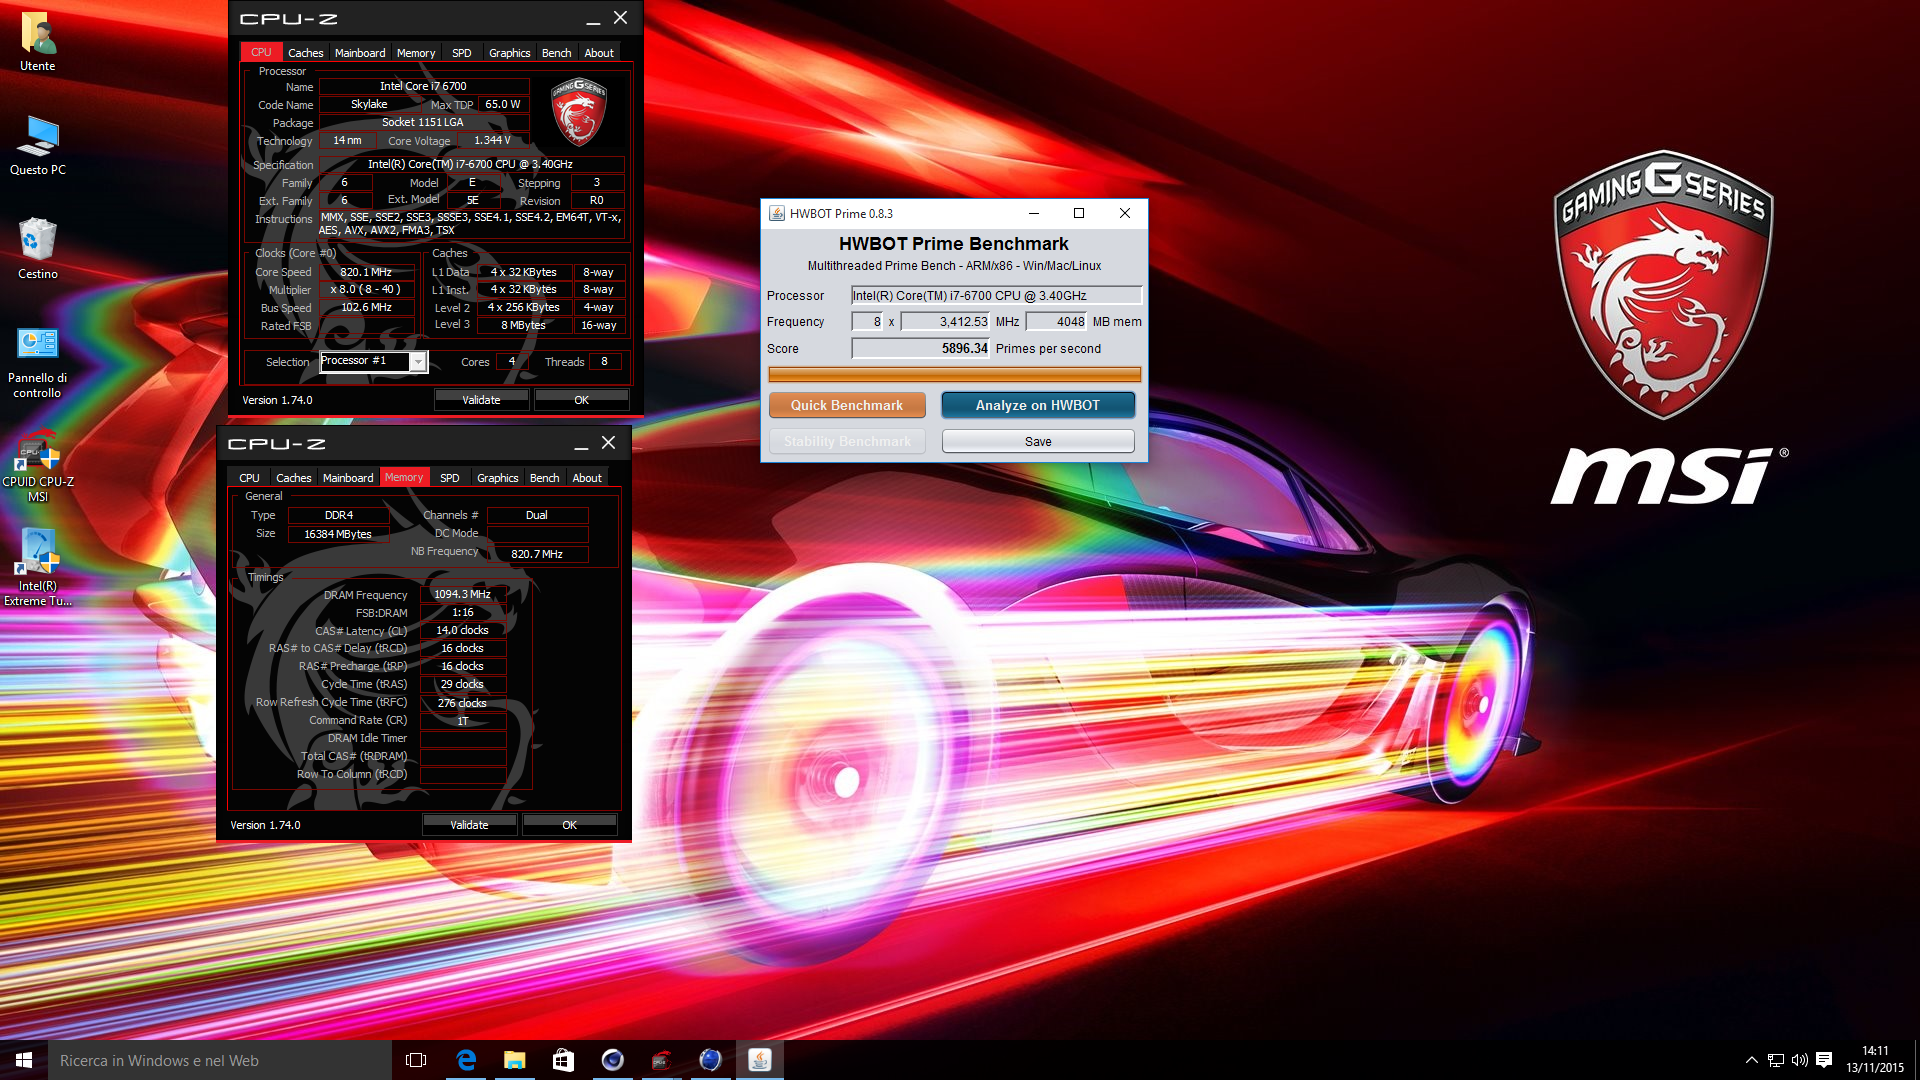Click OK in bottom CPU-Z Memory window
The image size is (1920, 1080).
point(569,825)
